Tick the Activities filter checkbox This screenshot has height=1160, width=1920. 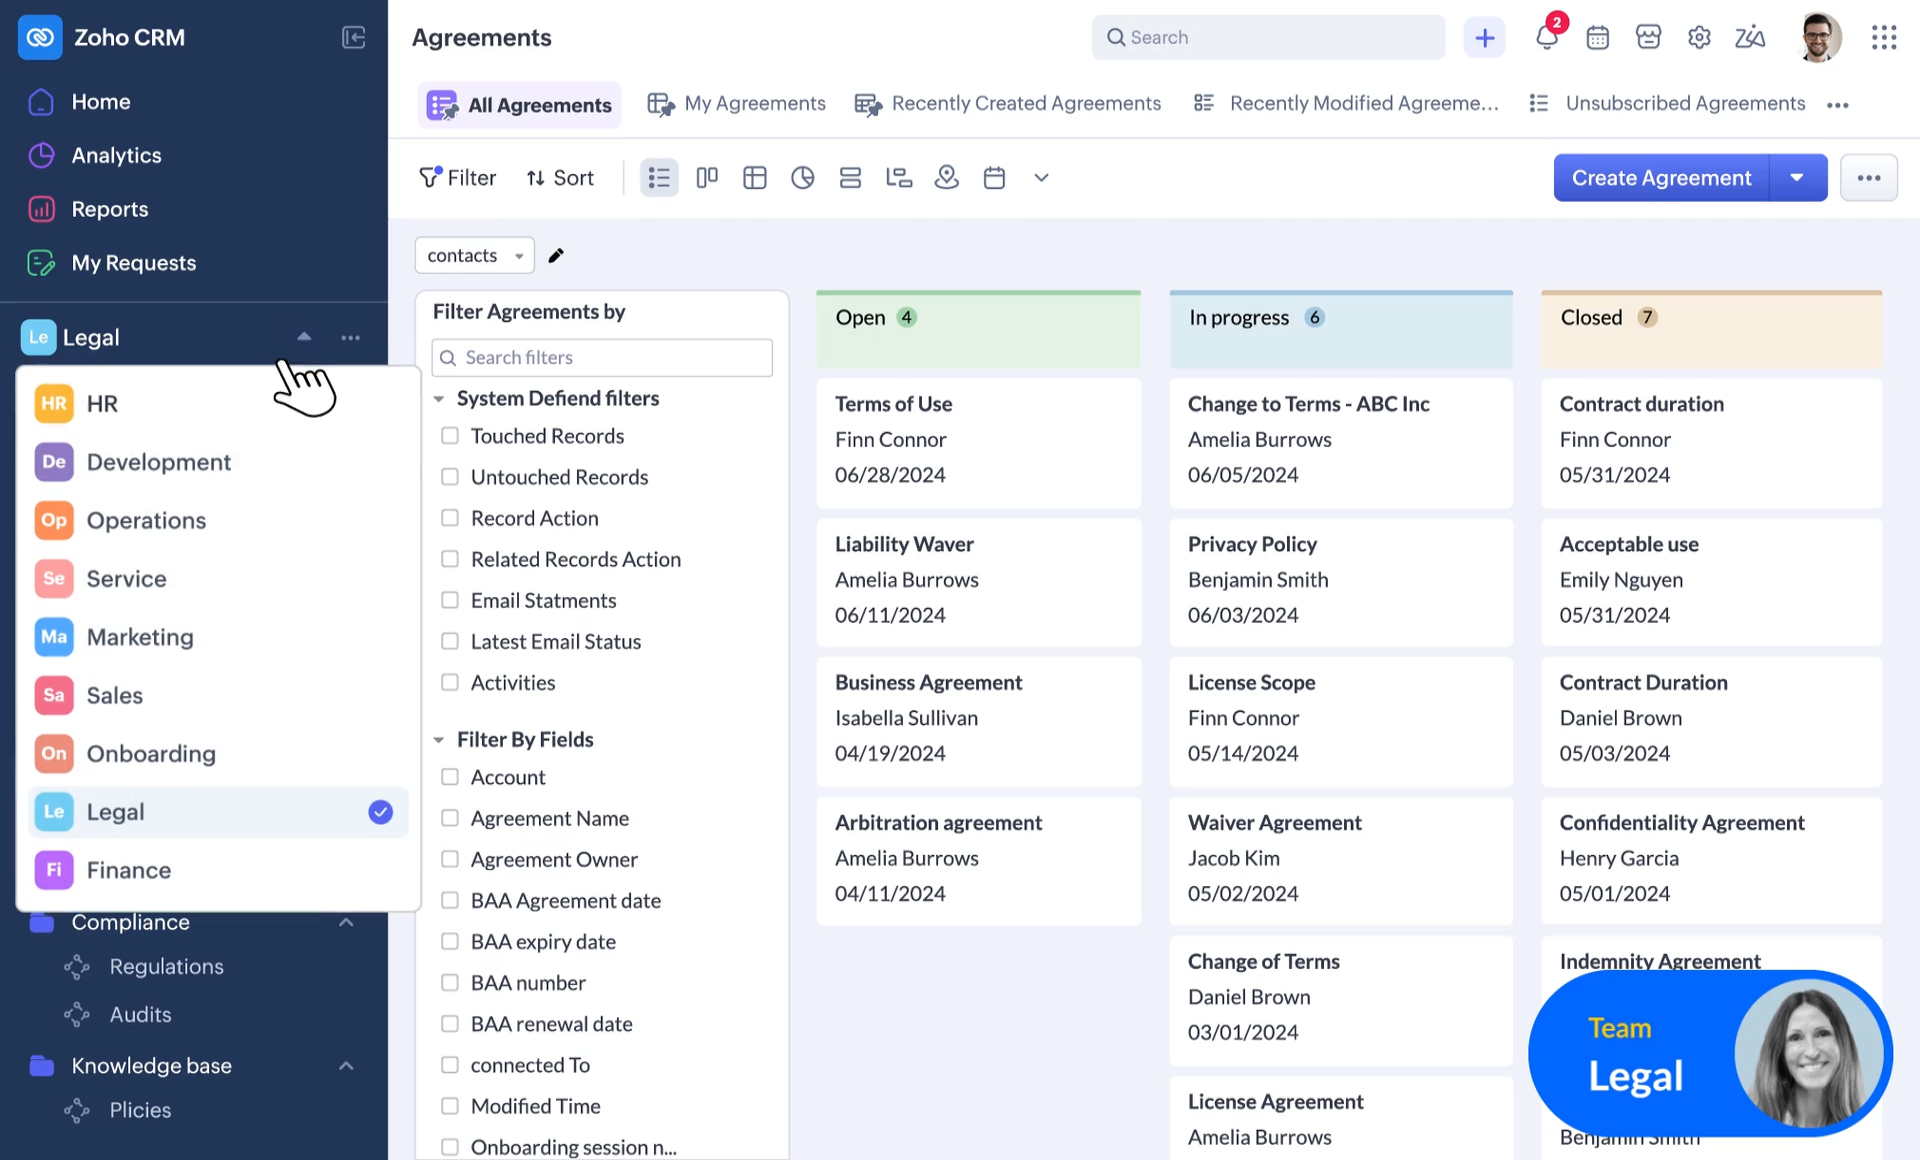(x=450, y=682)
